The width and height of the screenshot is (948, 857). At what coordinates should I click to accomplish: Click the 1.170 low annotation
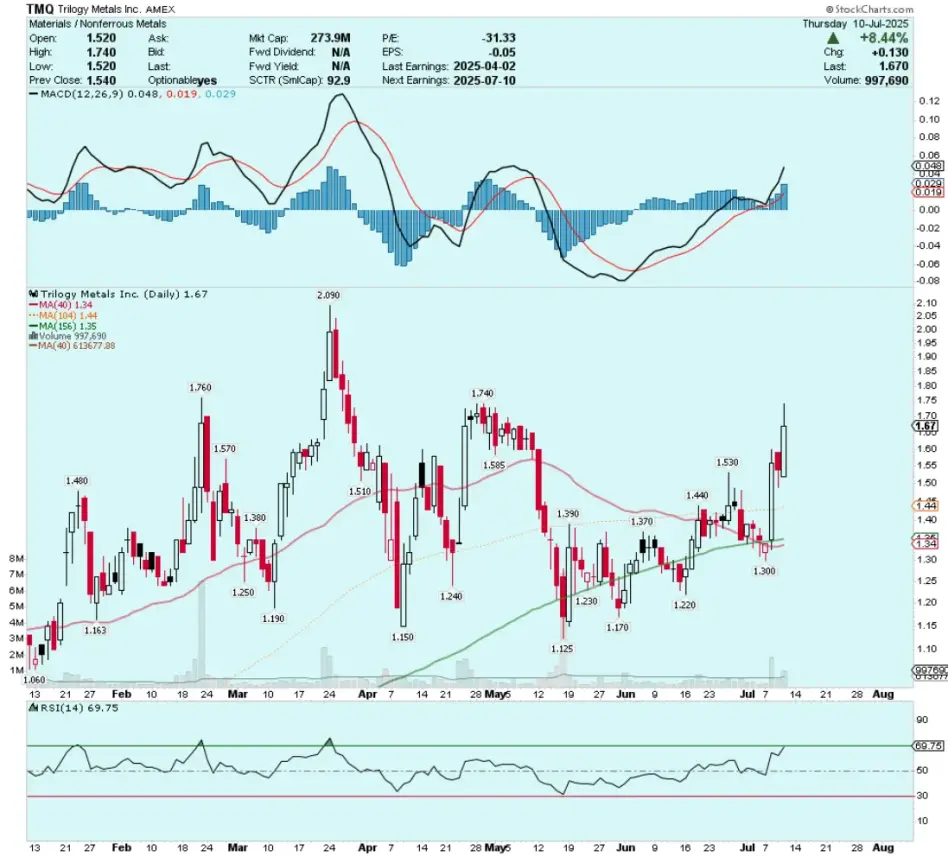click(x=617, y=627)
